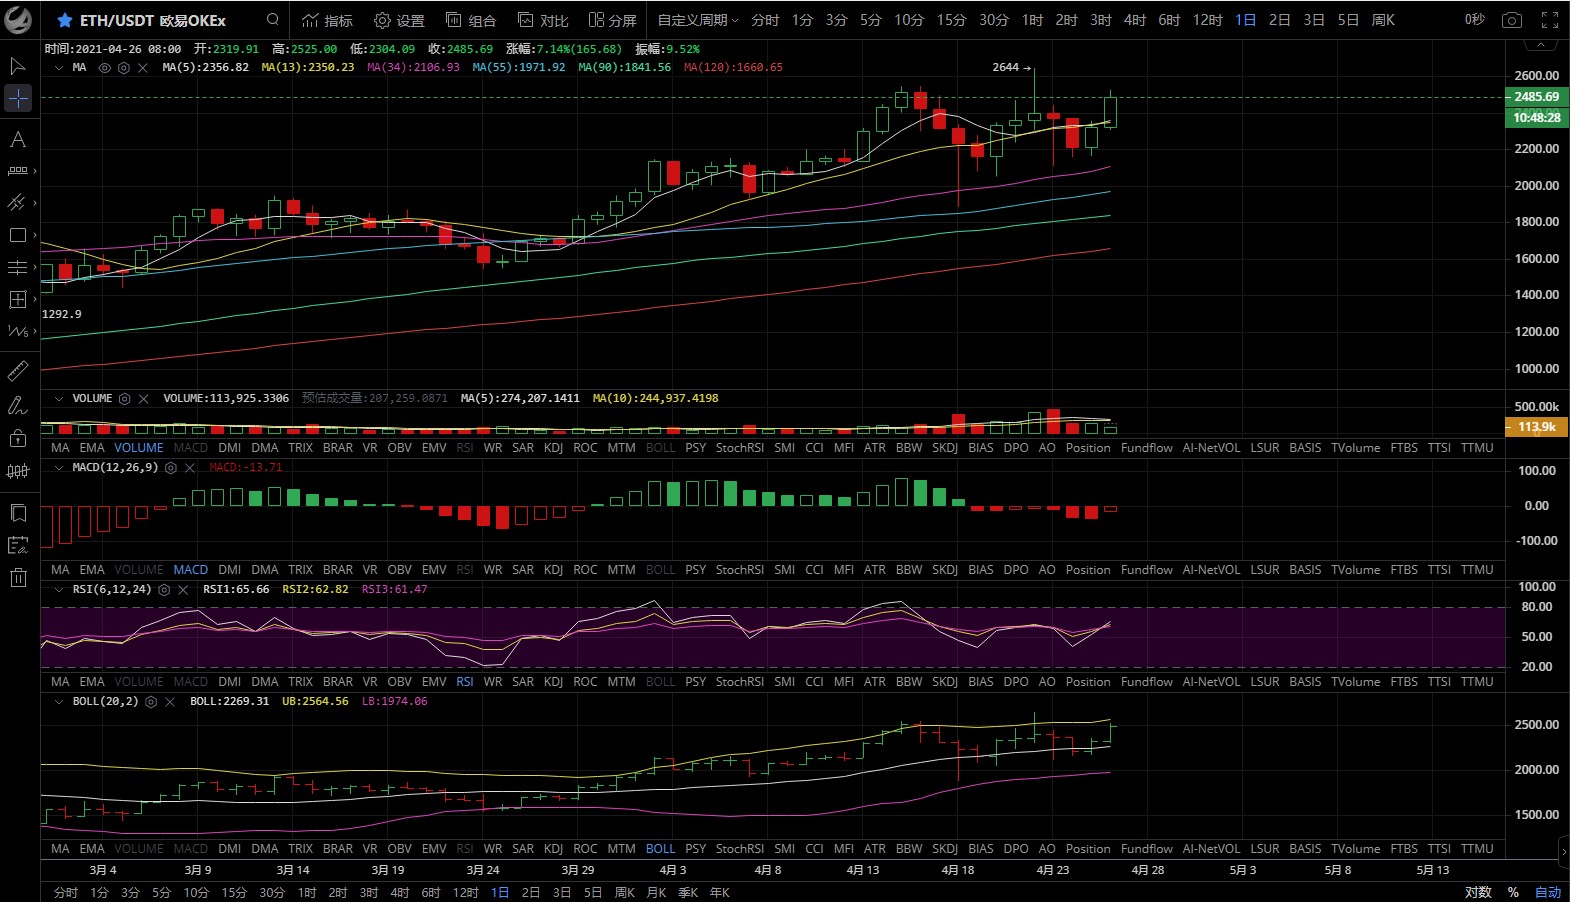Select the freehand brush drawing tool
Screen dimensions: 1570x902
point(18,405)
